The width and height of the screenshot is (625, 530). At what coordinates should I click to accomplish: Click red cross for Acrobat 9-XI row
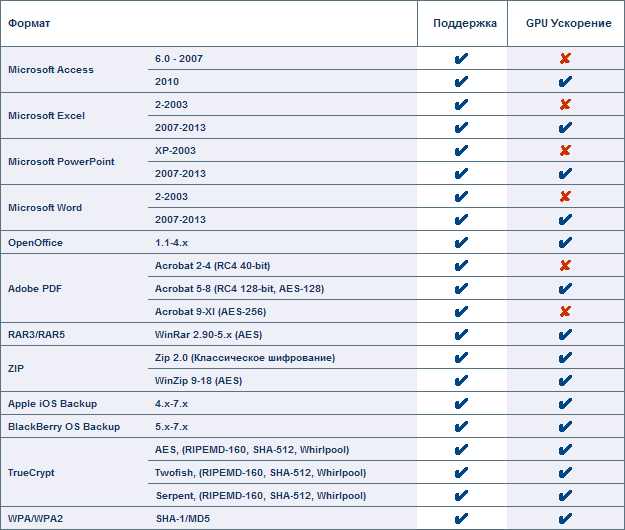565,312
